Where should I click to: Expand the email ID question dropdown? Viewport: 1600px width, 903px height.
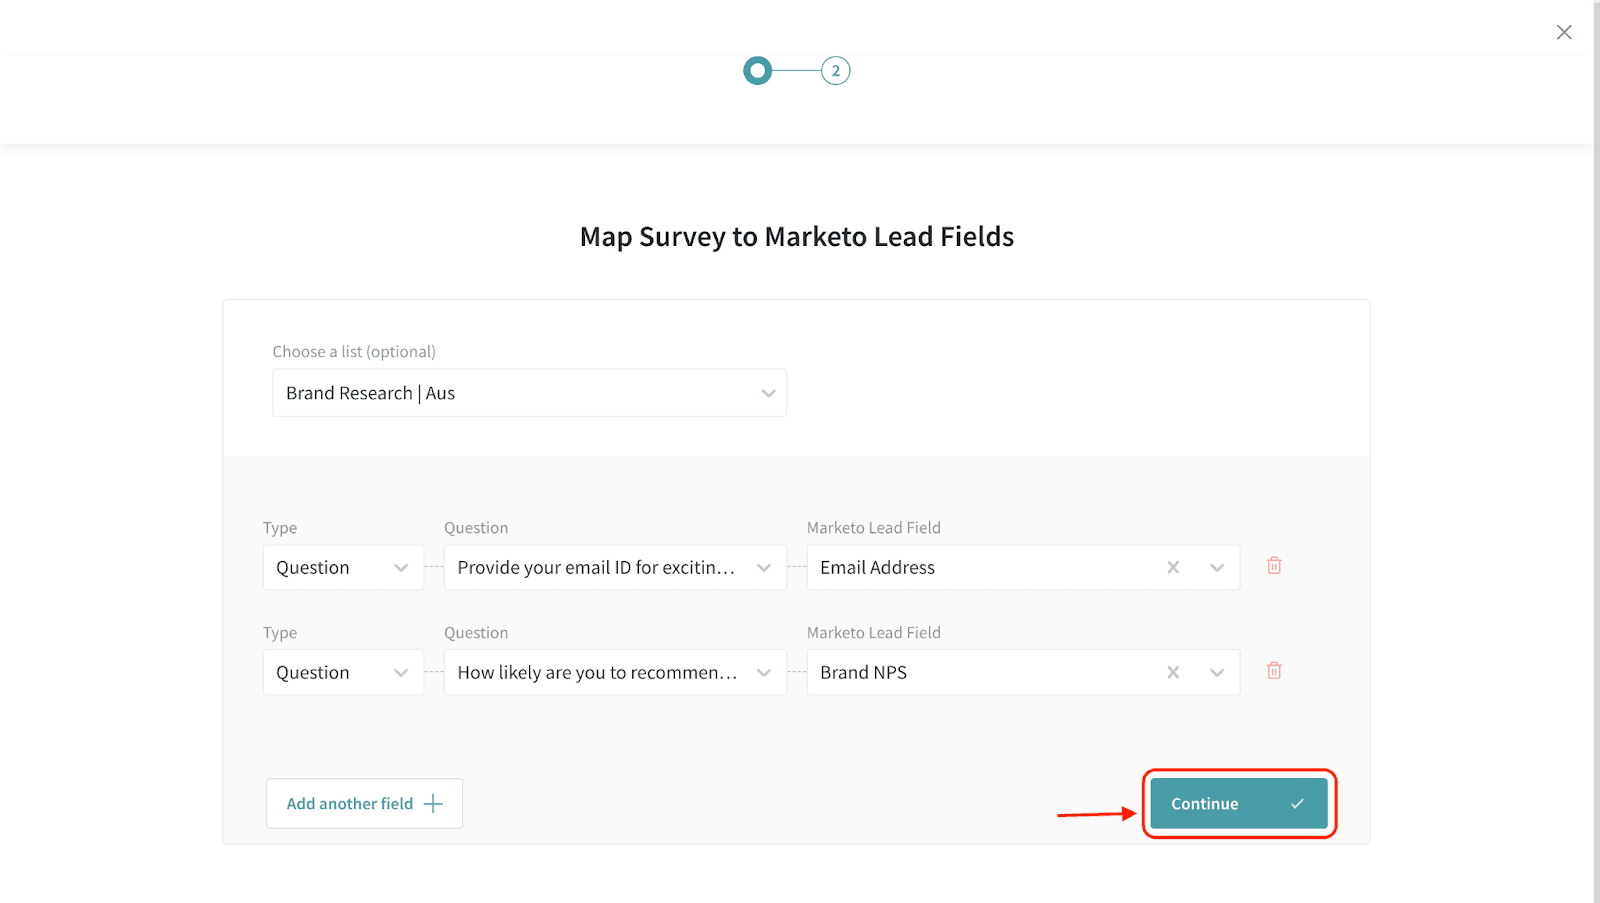point(764,567)
